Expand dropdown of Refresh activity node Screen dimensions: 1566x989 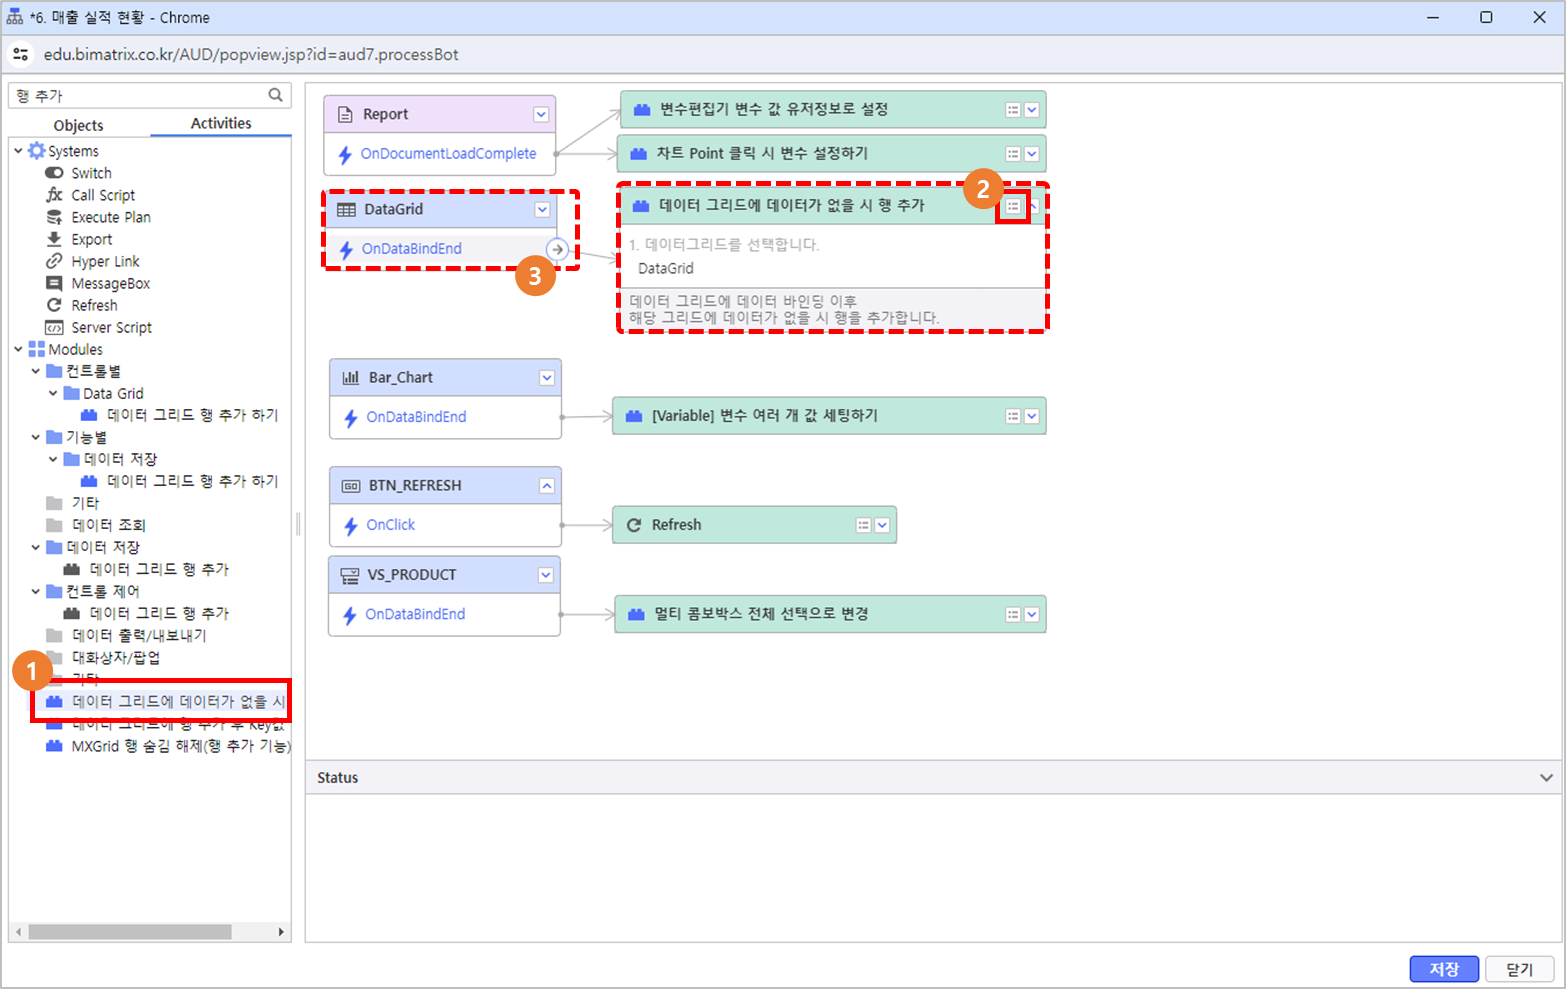click(883, 525)
